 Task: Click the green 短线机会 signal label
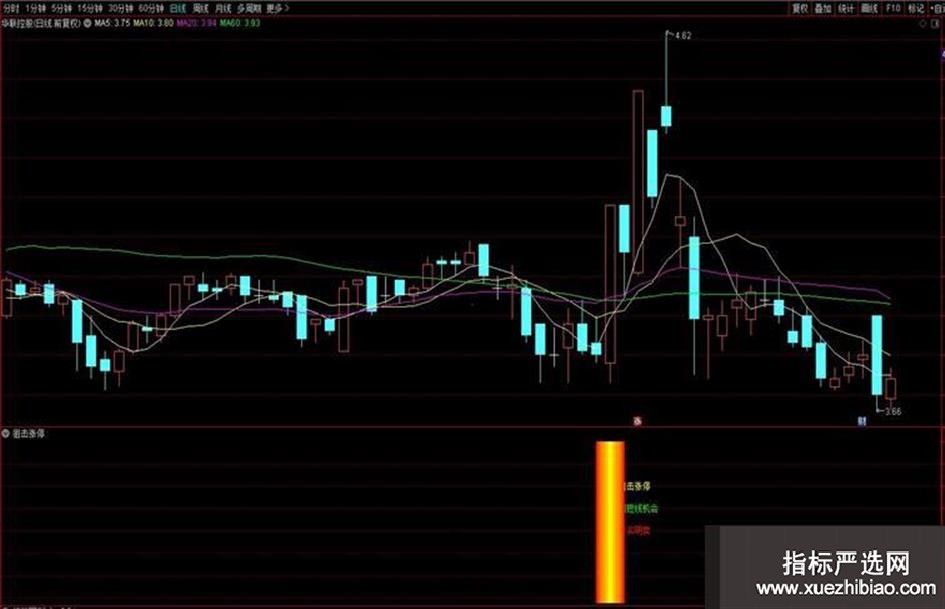click(642, 508)
